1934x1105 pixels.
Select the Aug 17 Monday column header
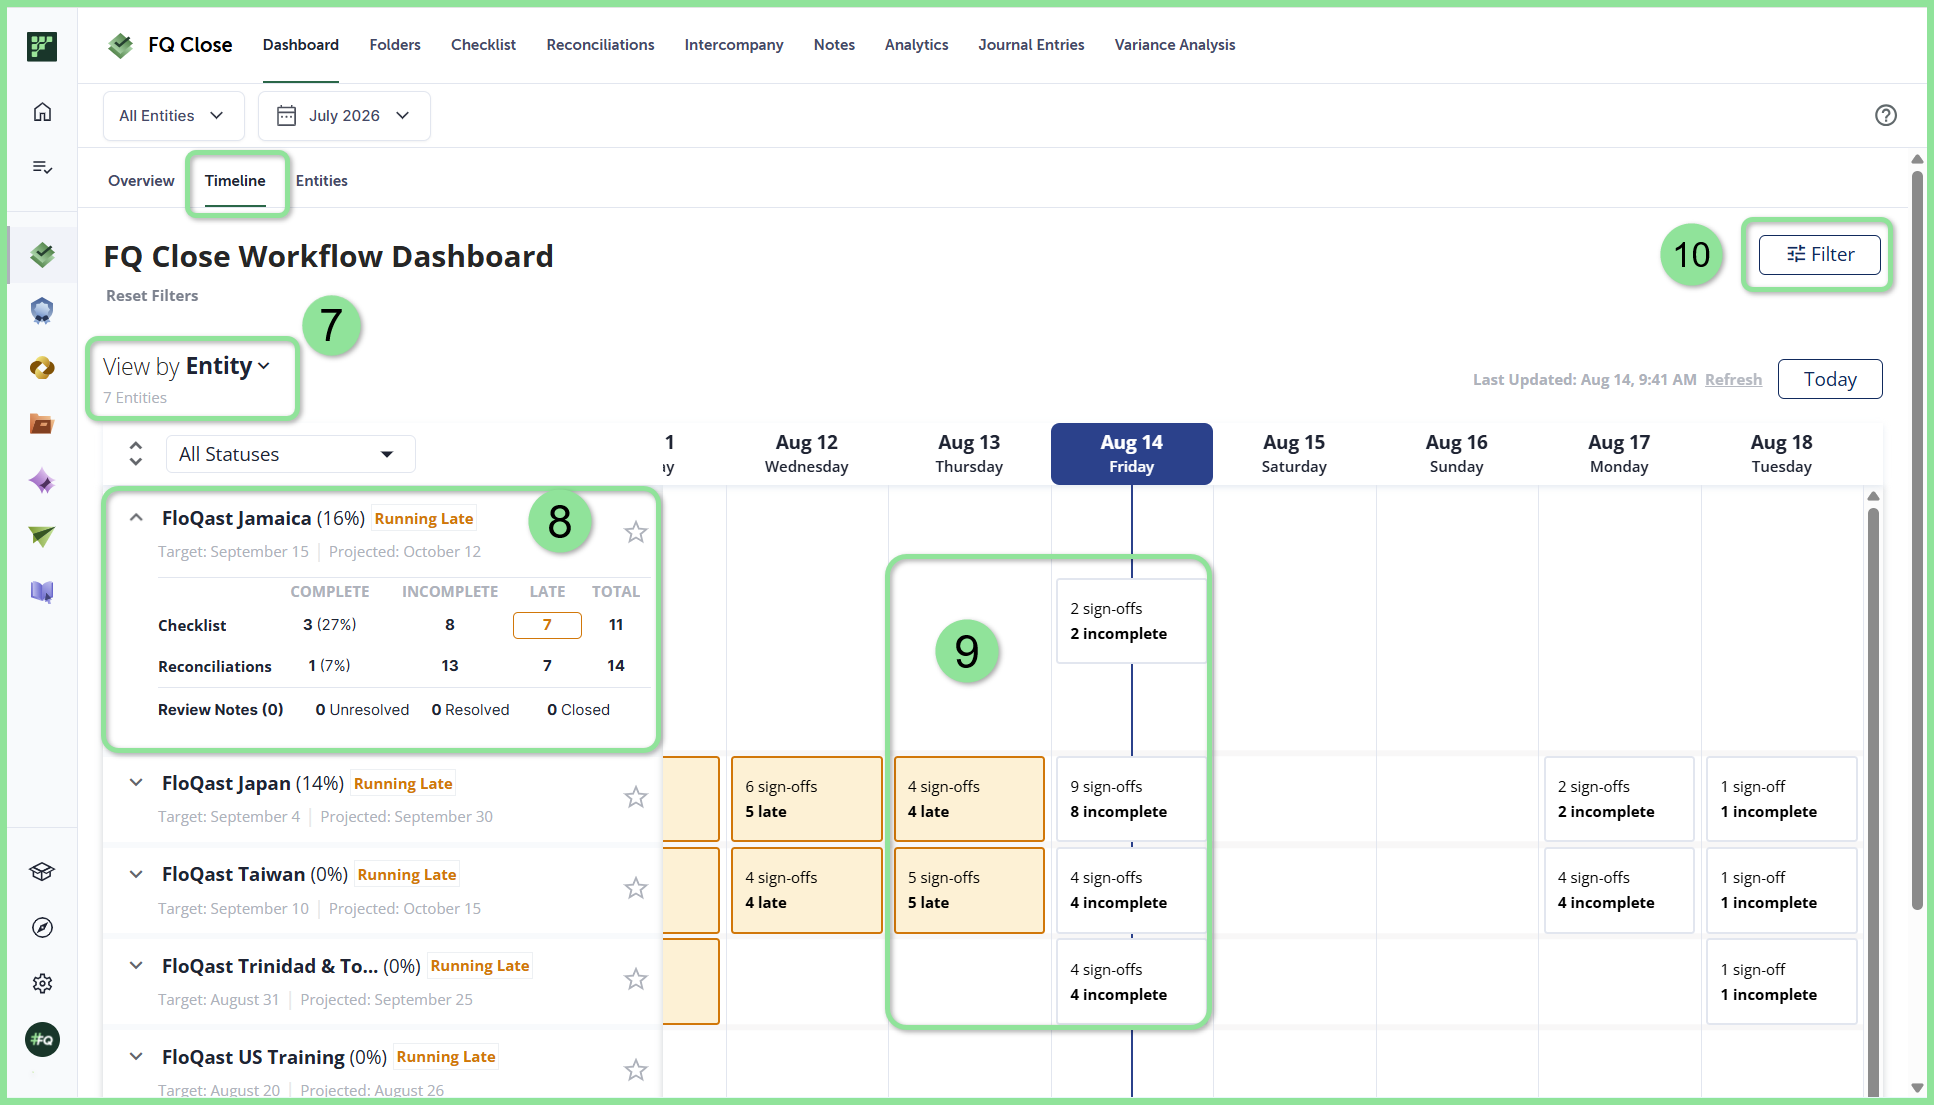pyautogui.click(x=1619, y=454)
